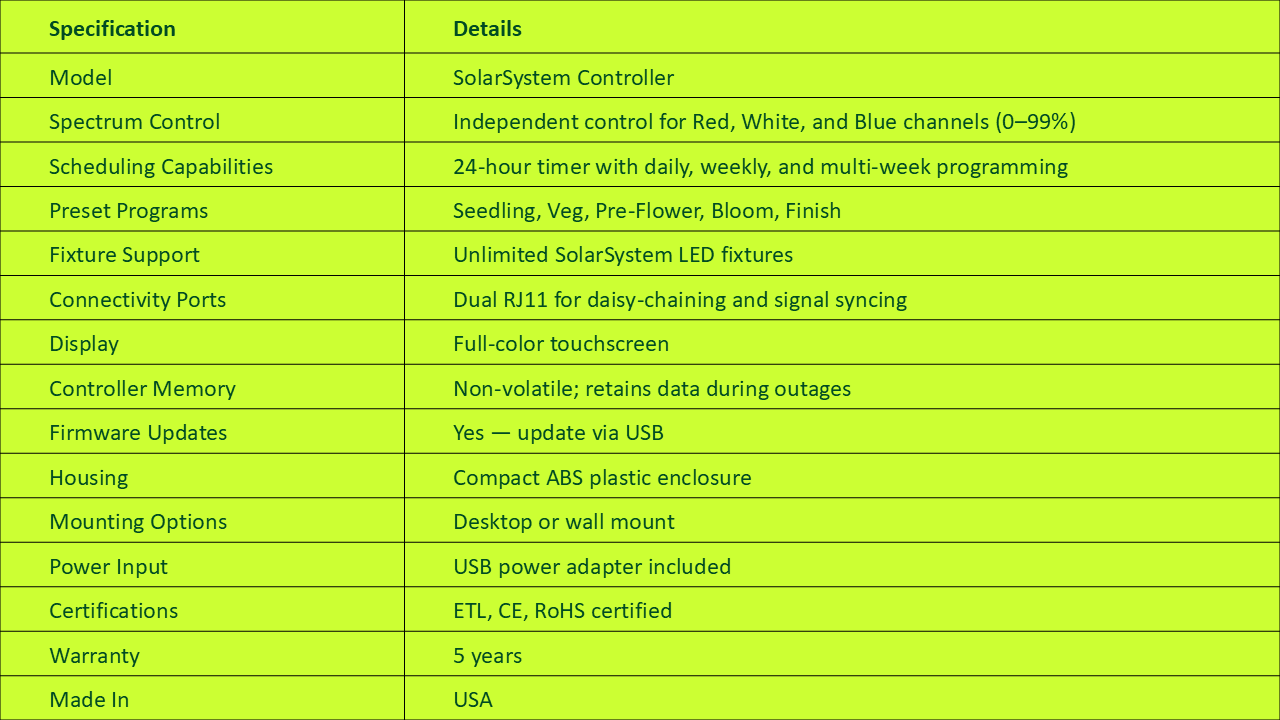The image size is (1280, 720).
Task: Select the Spectrum Control label cell
Action: coord(134,122)
